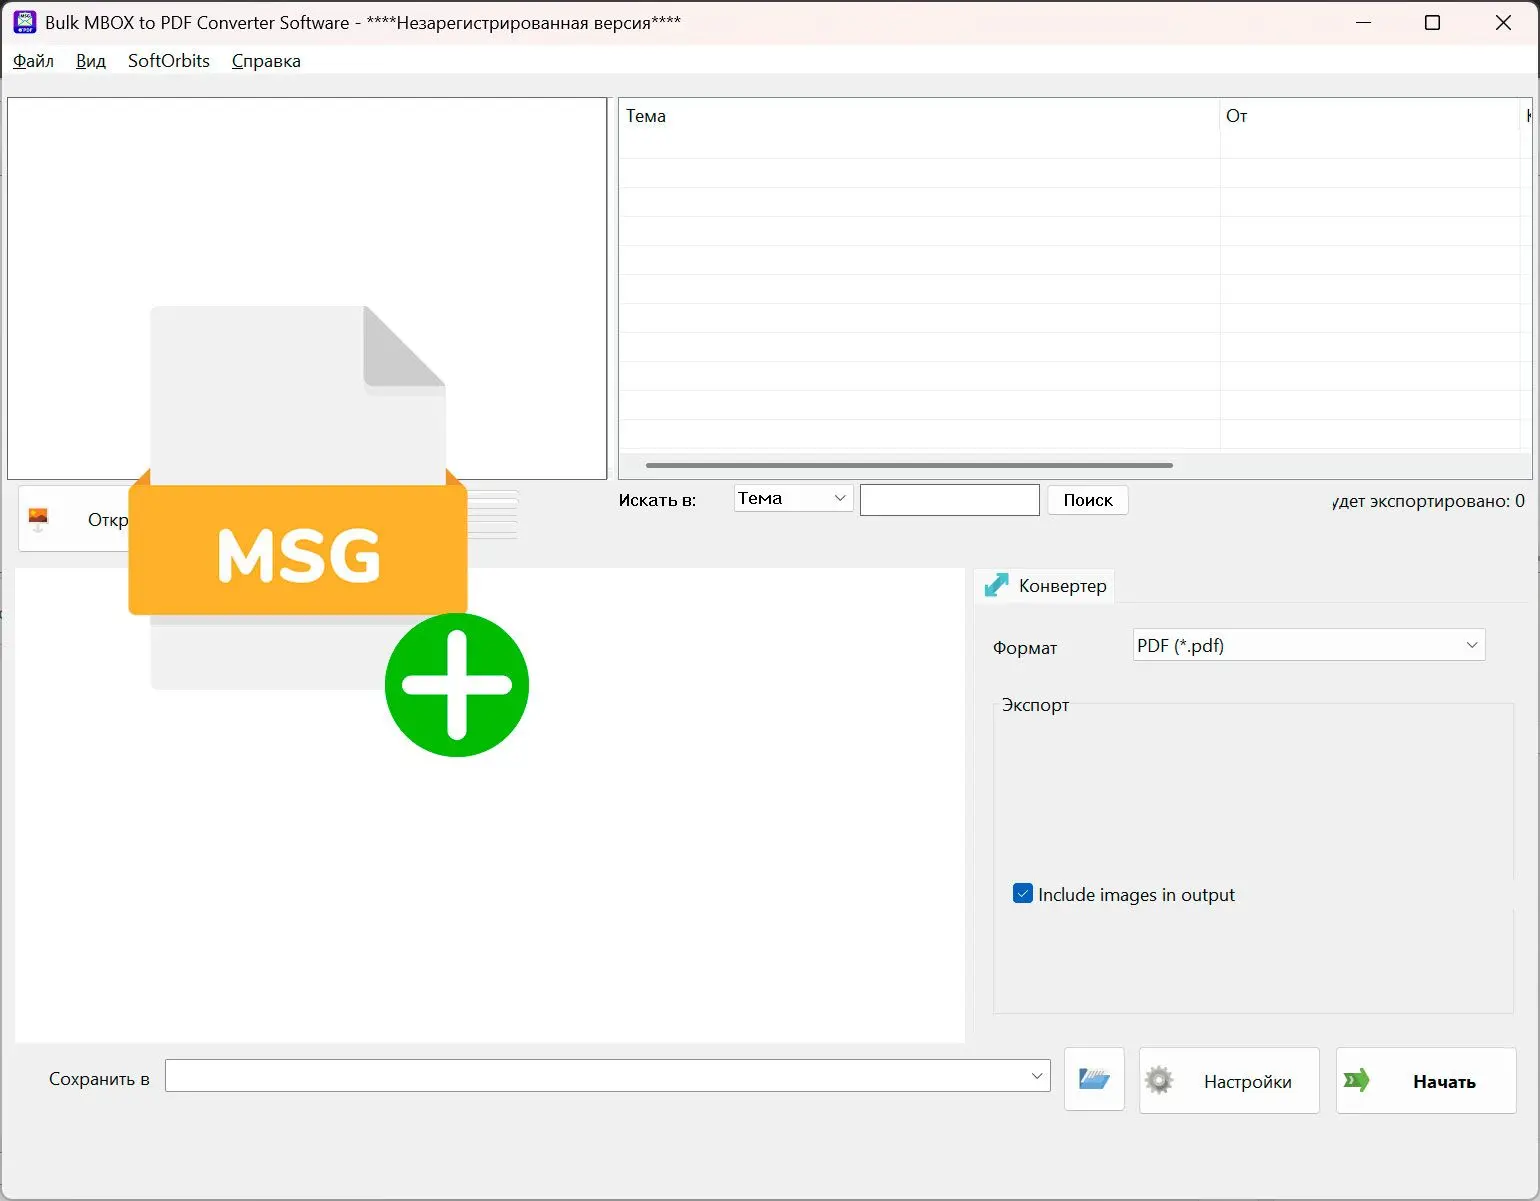Expand the Искать в Тема dropdown
The image size is (1540, 1201).
793,498
